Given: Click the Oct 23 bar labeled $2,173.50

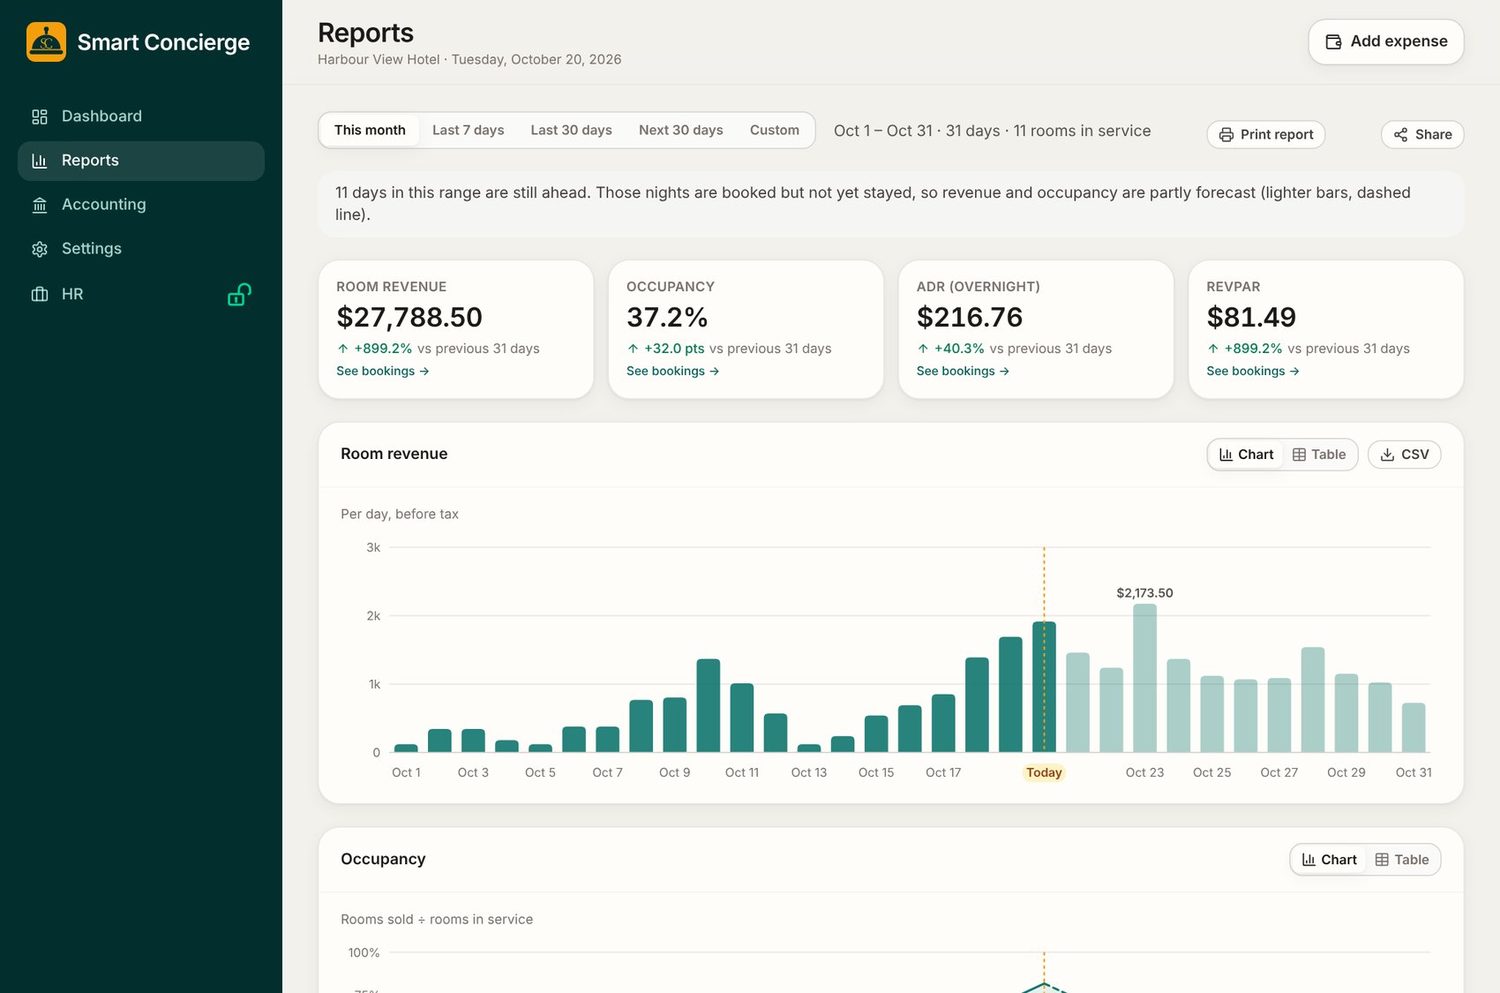Looking at the screenshot, I should [1145, 678].
